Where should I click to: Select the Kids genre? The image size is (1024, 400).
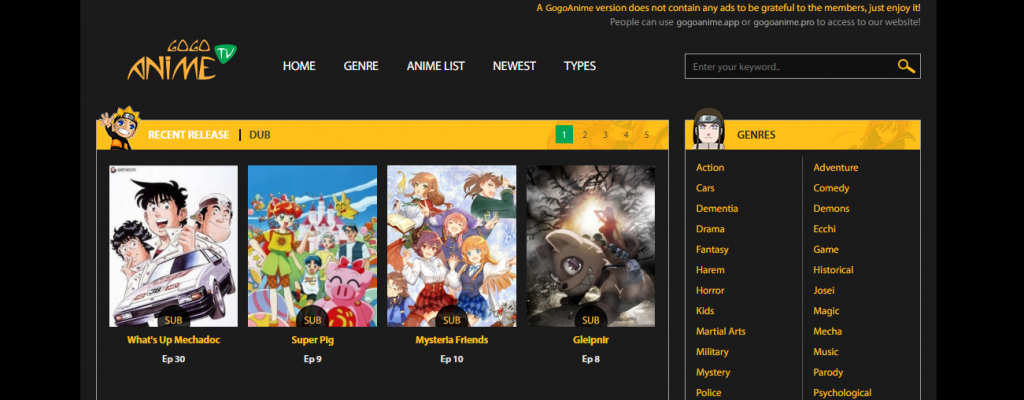click(705, 310)
